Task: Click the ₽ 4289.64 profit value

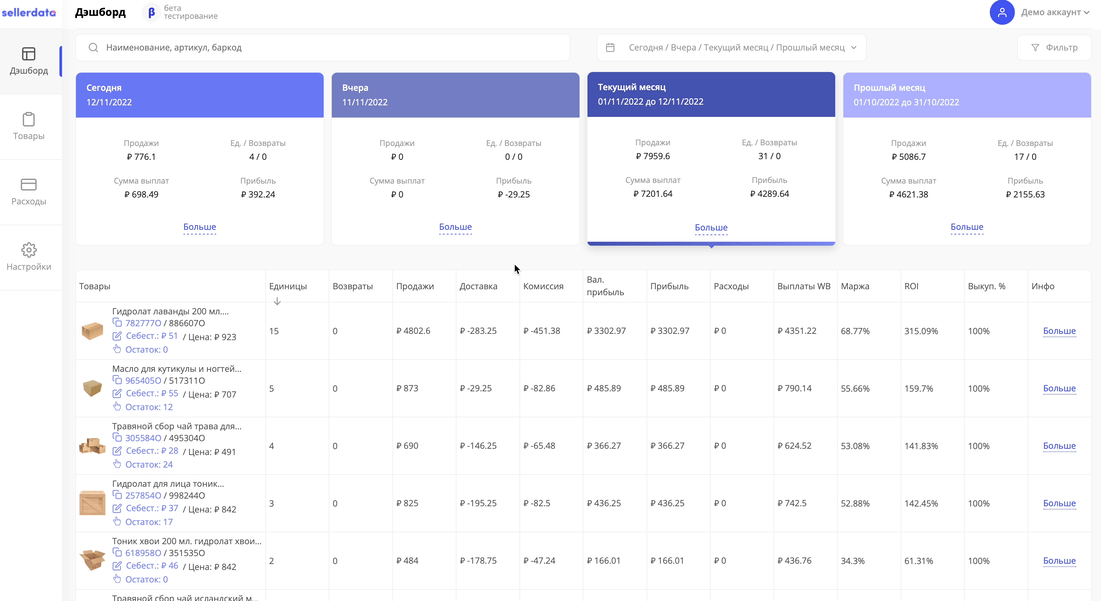Action: point(770,194)
